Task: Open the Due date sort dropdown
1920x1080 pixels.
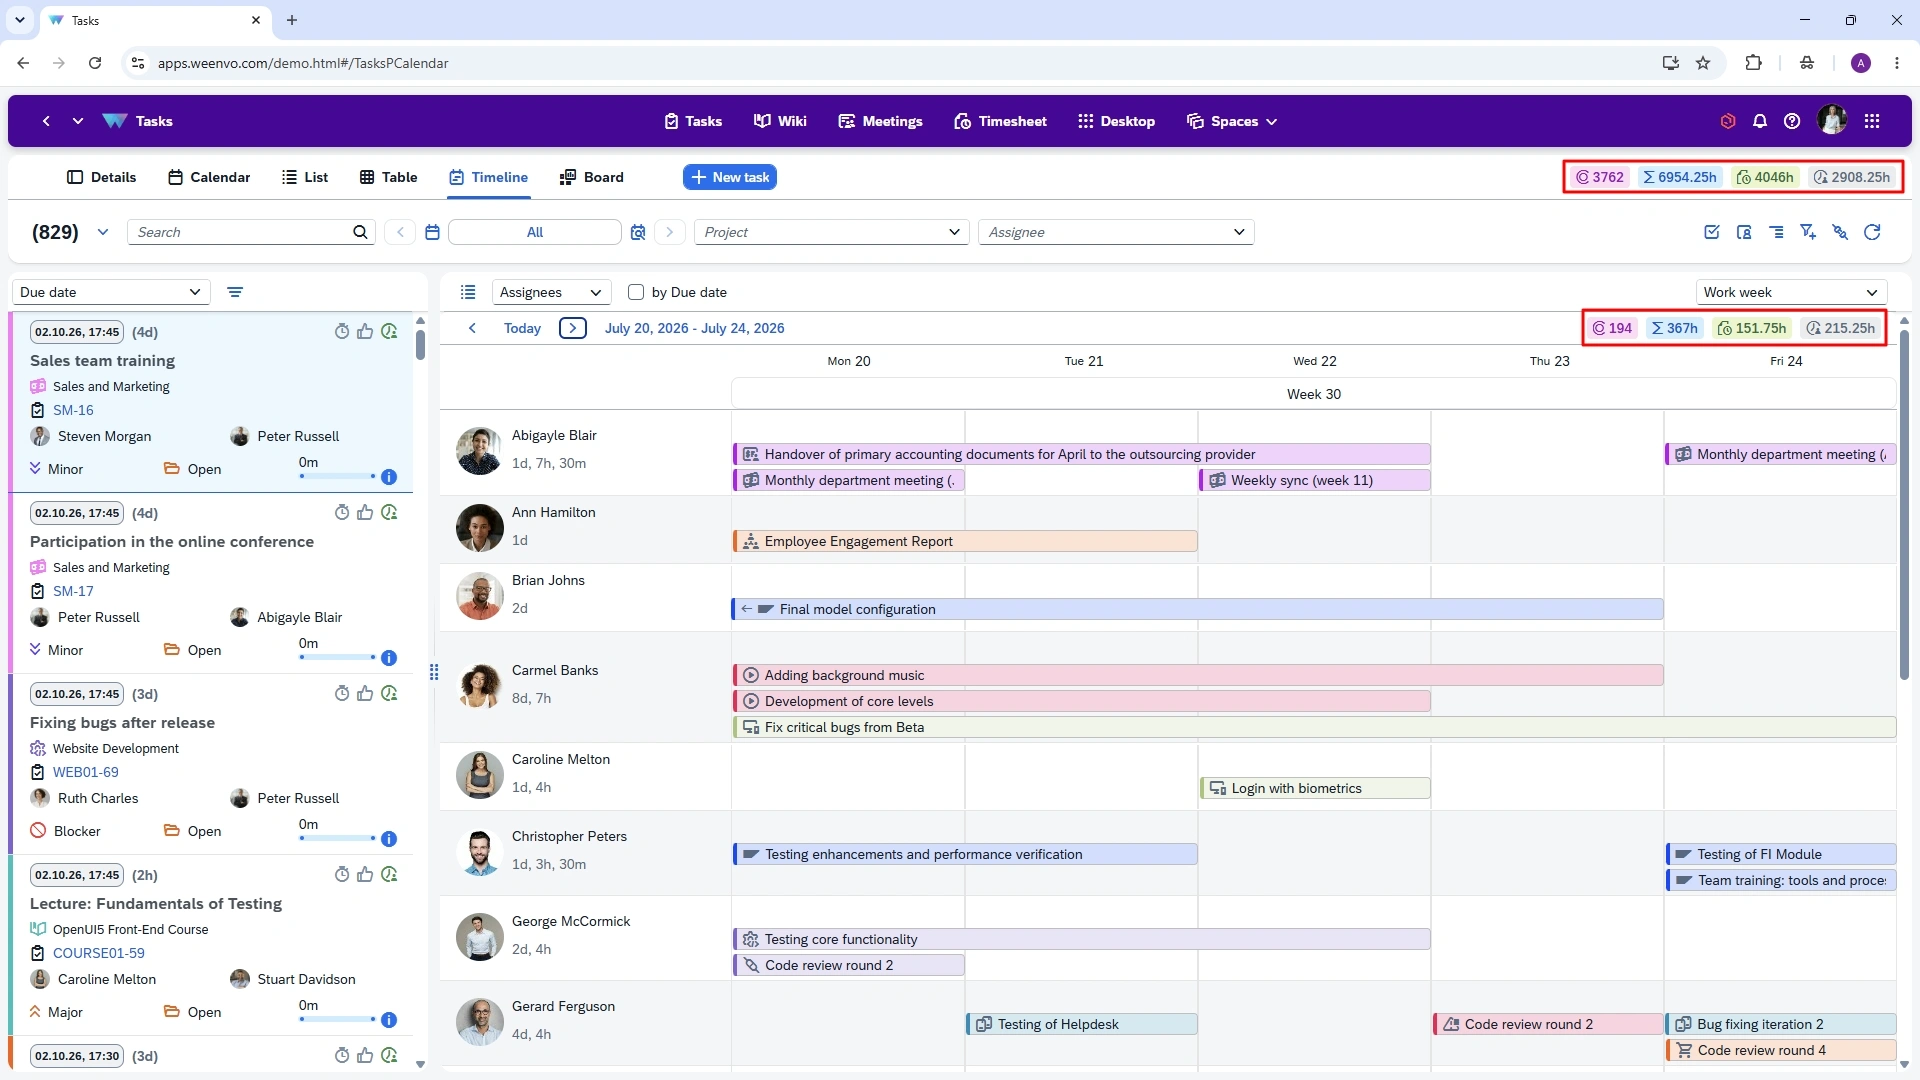Action: [x=111, y=292]
